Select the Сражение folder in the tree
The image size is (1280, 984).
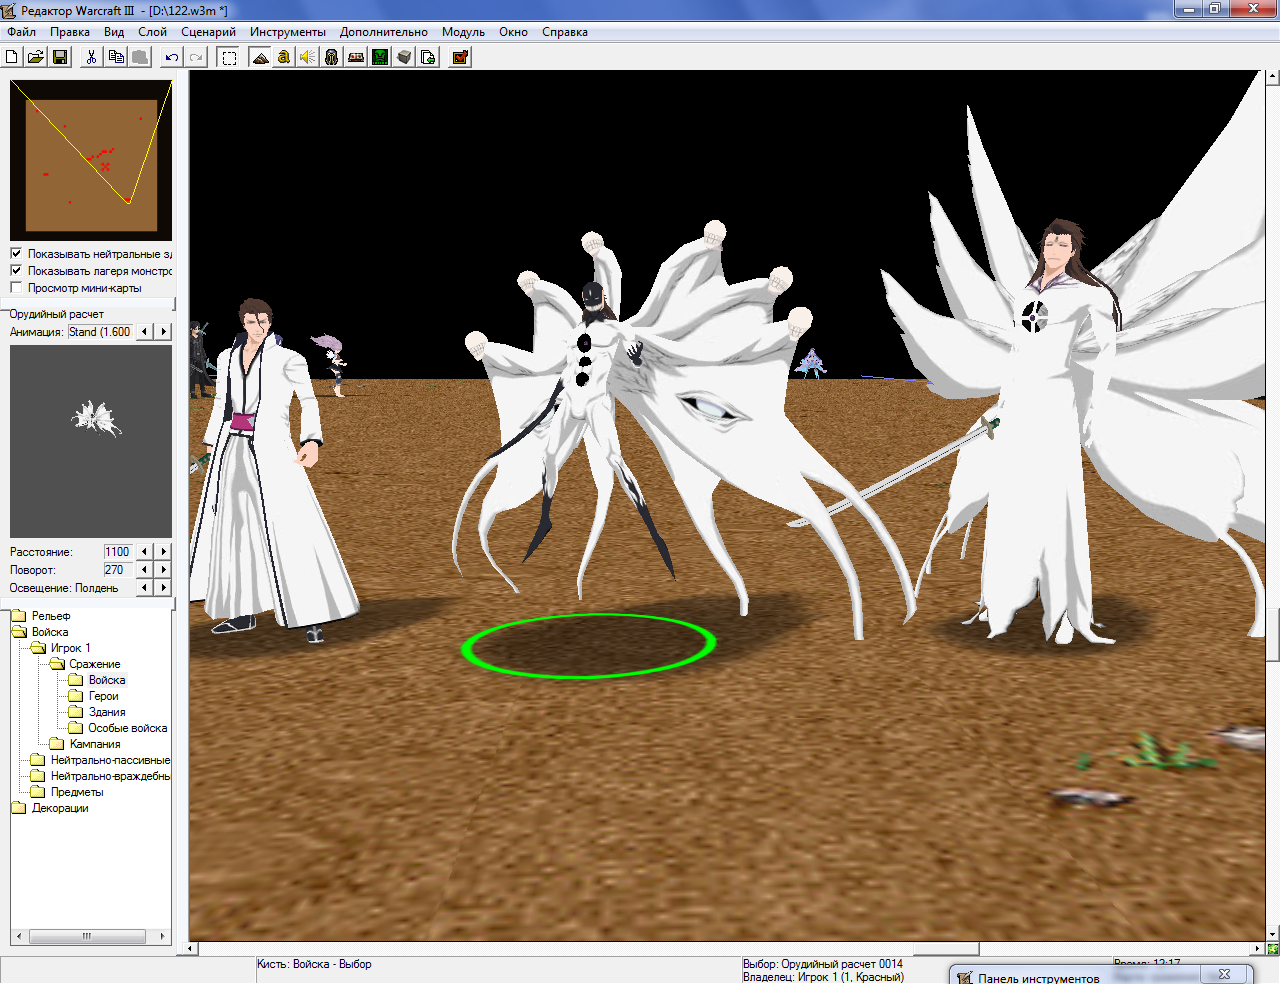[95, 664]
